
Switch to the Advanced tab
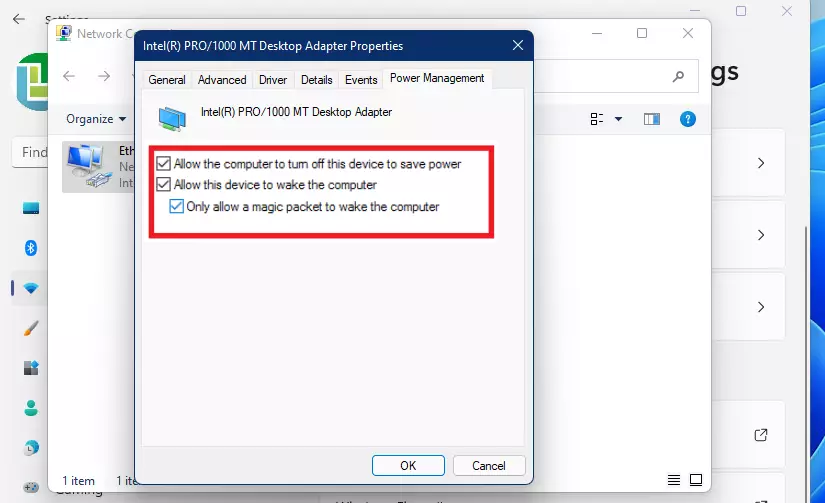(222, 79)
